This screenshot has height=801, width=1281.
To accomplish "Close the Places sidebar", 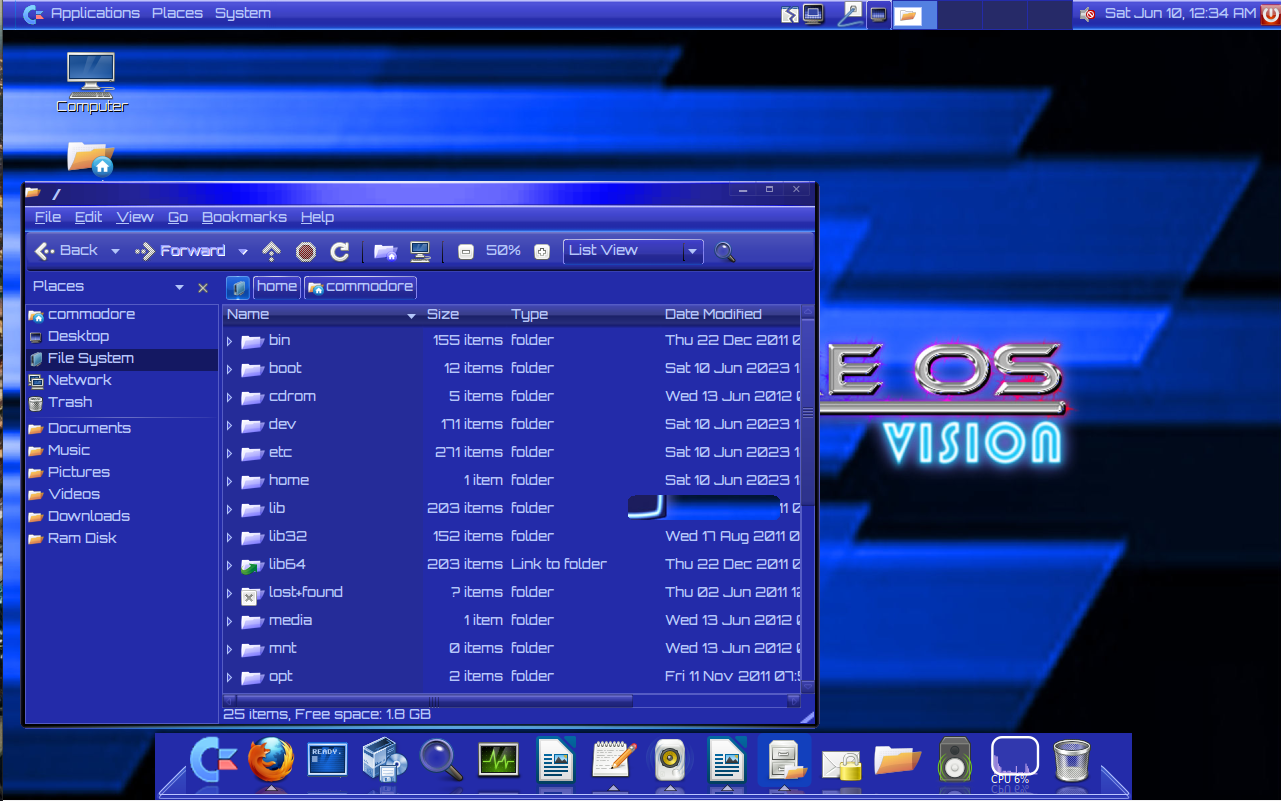I will 203,288.
